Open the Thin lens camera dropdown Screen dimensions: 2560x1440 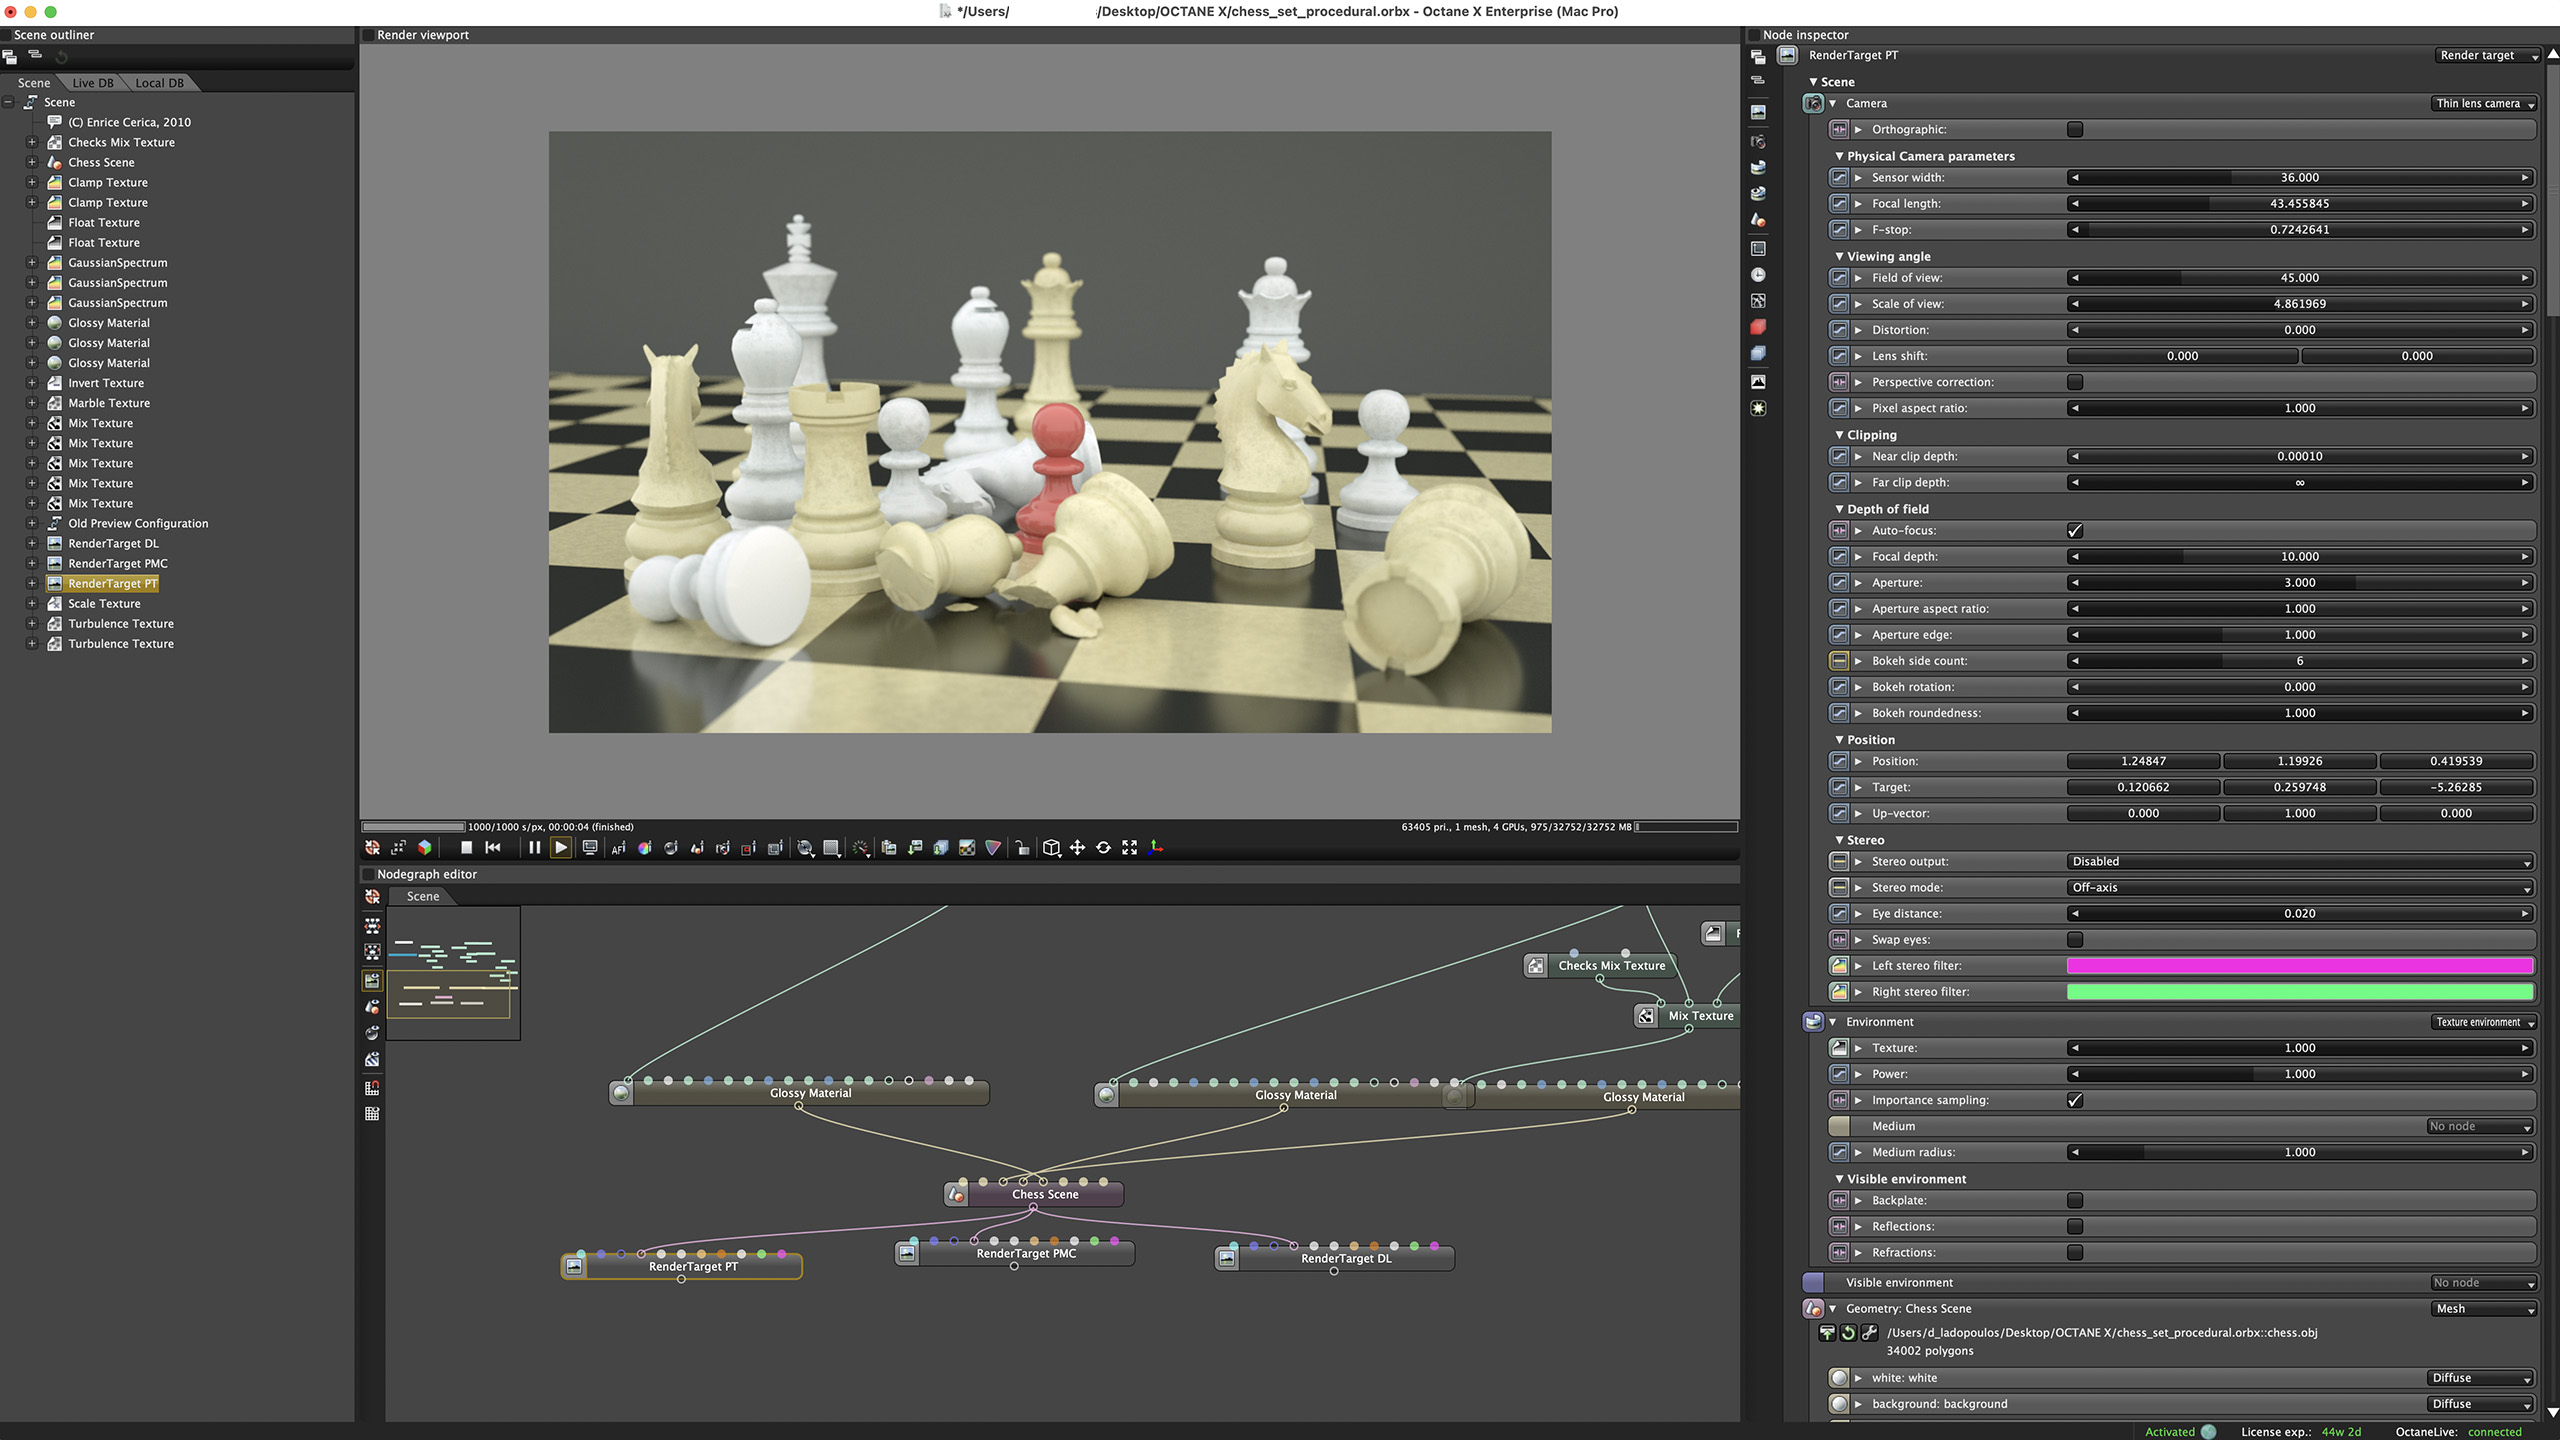coord(2485,104)
